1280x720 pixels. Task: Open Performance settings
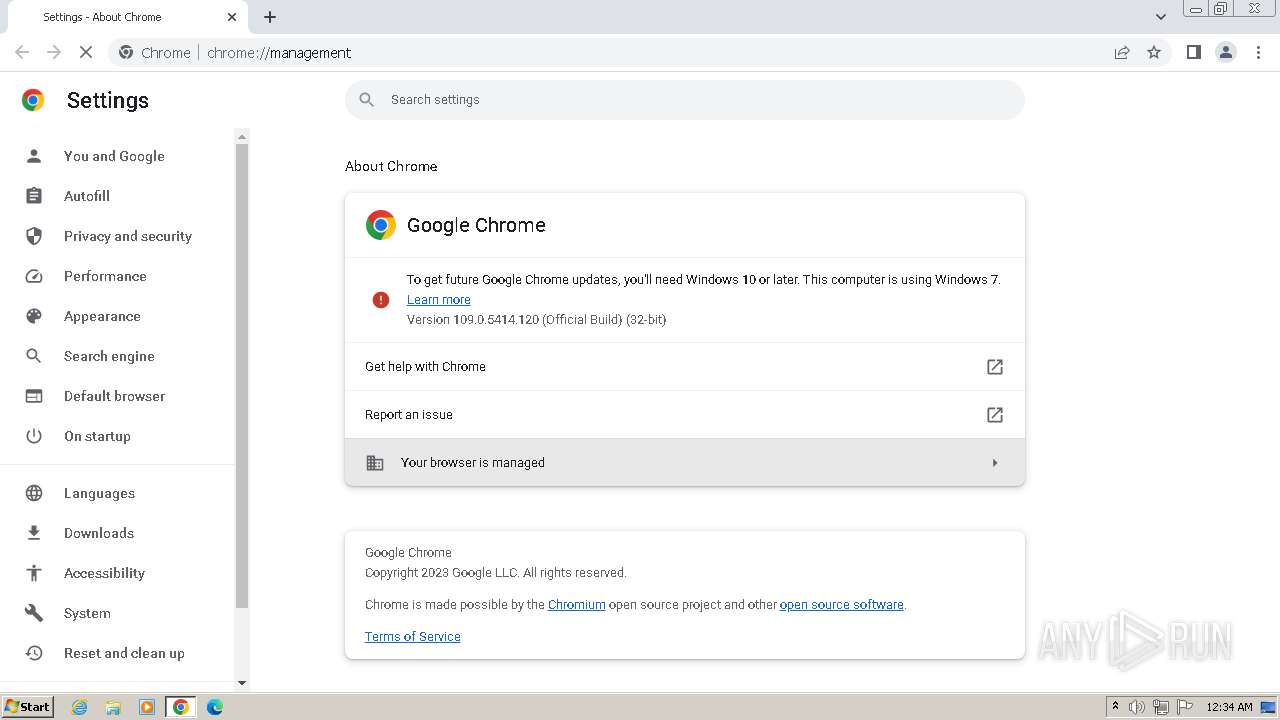click(x=105, y=276)
